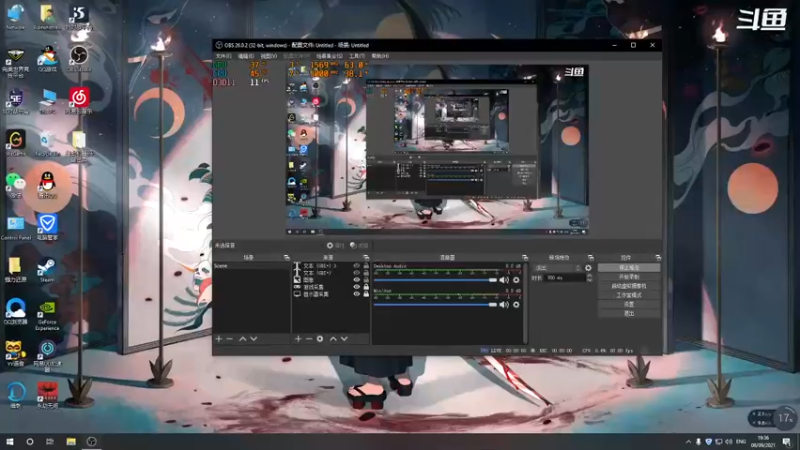Open the Help menu in OBS
The height and width of the screenshot is (450, 800).
(x=380, y=56)
